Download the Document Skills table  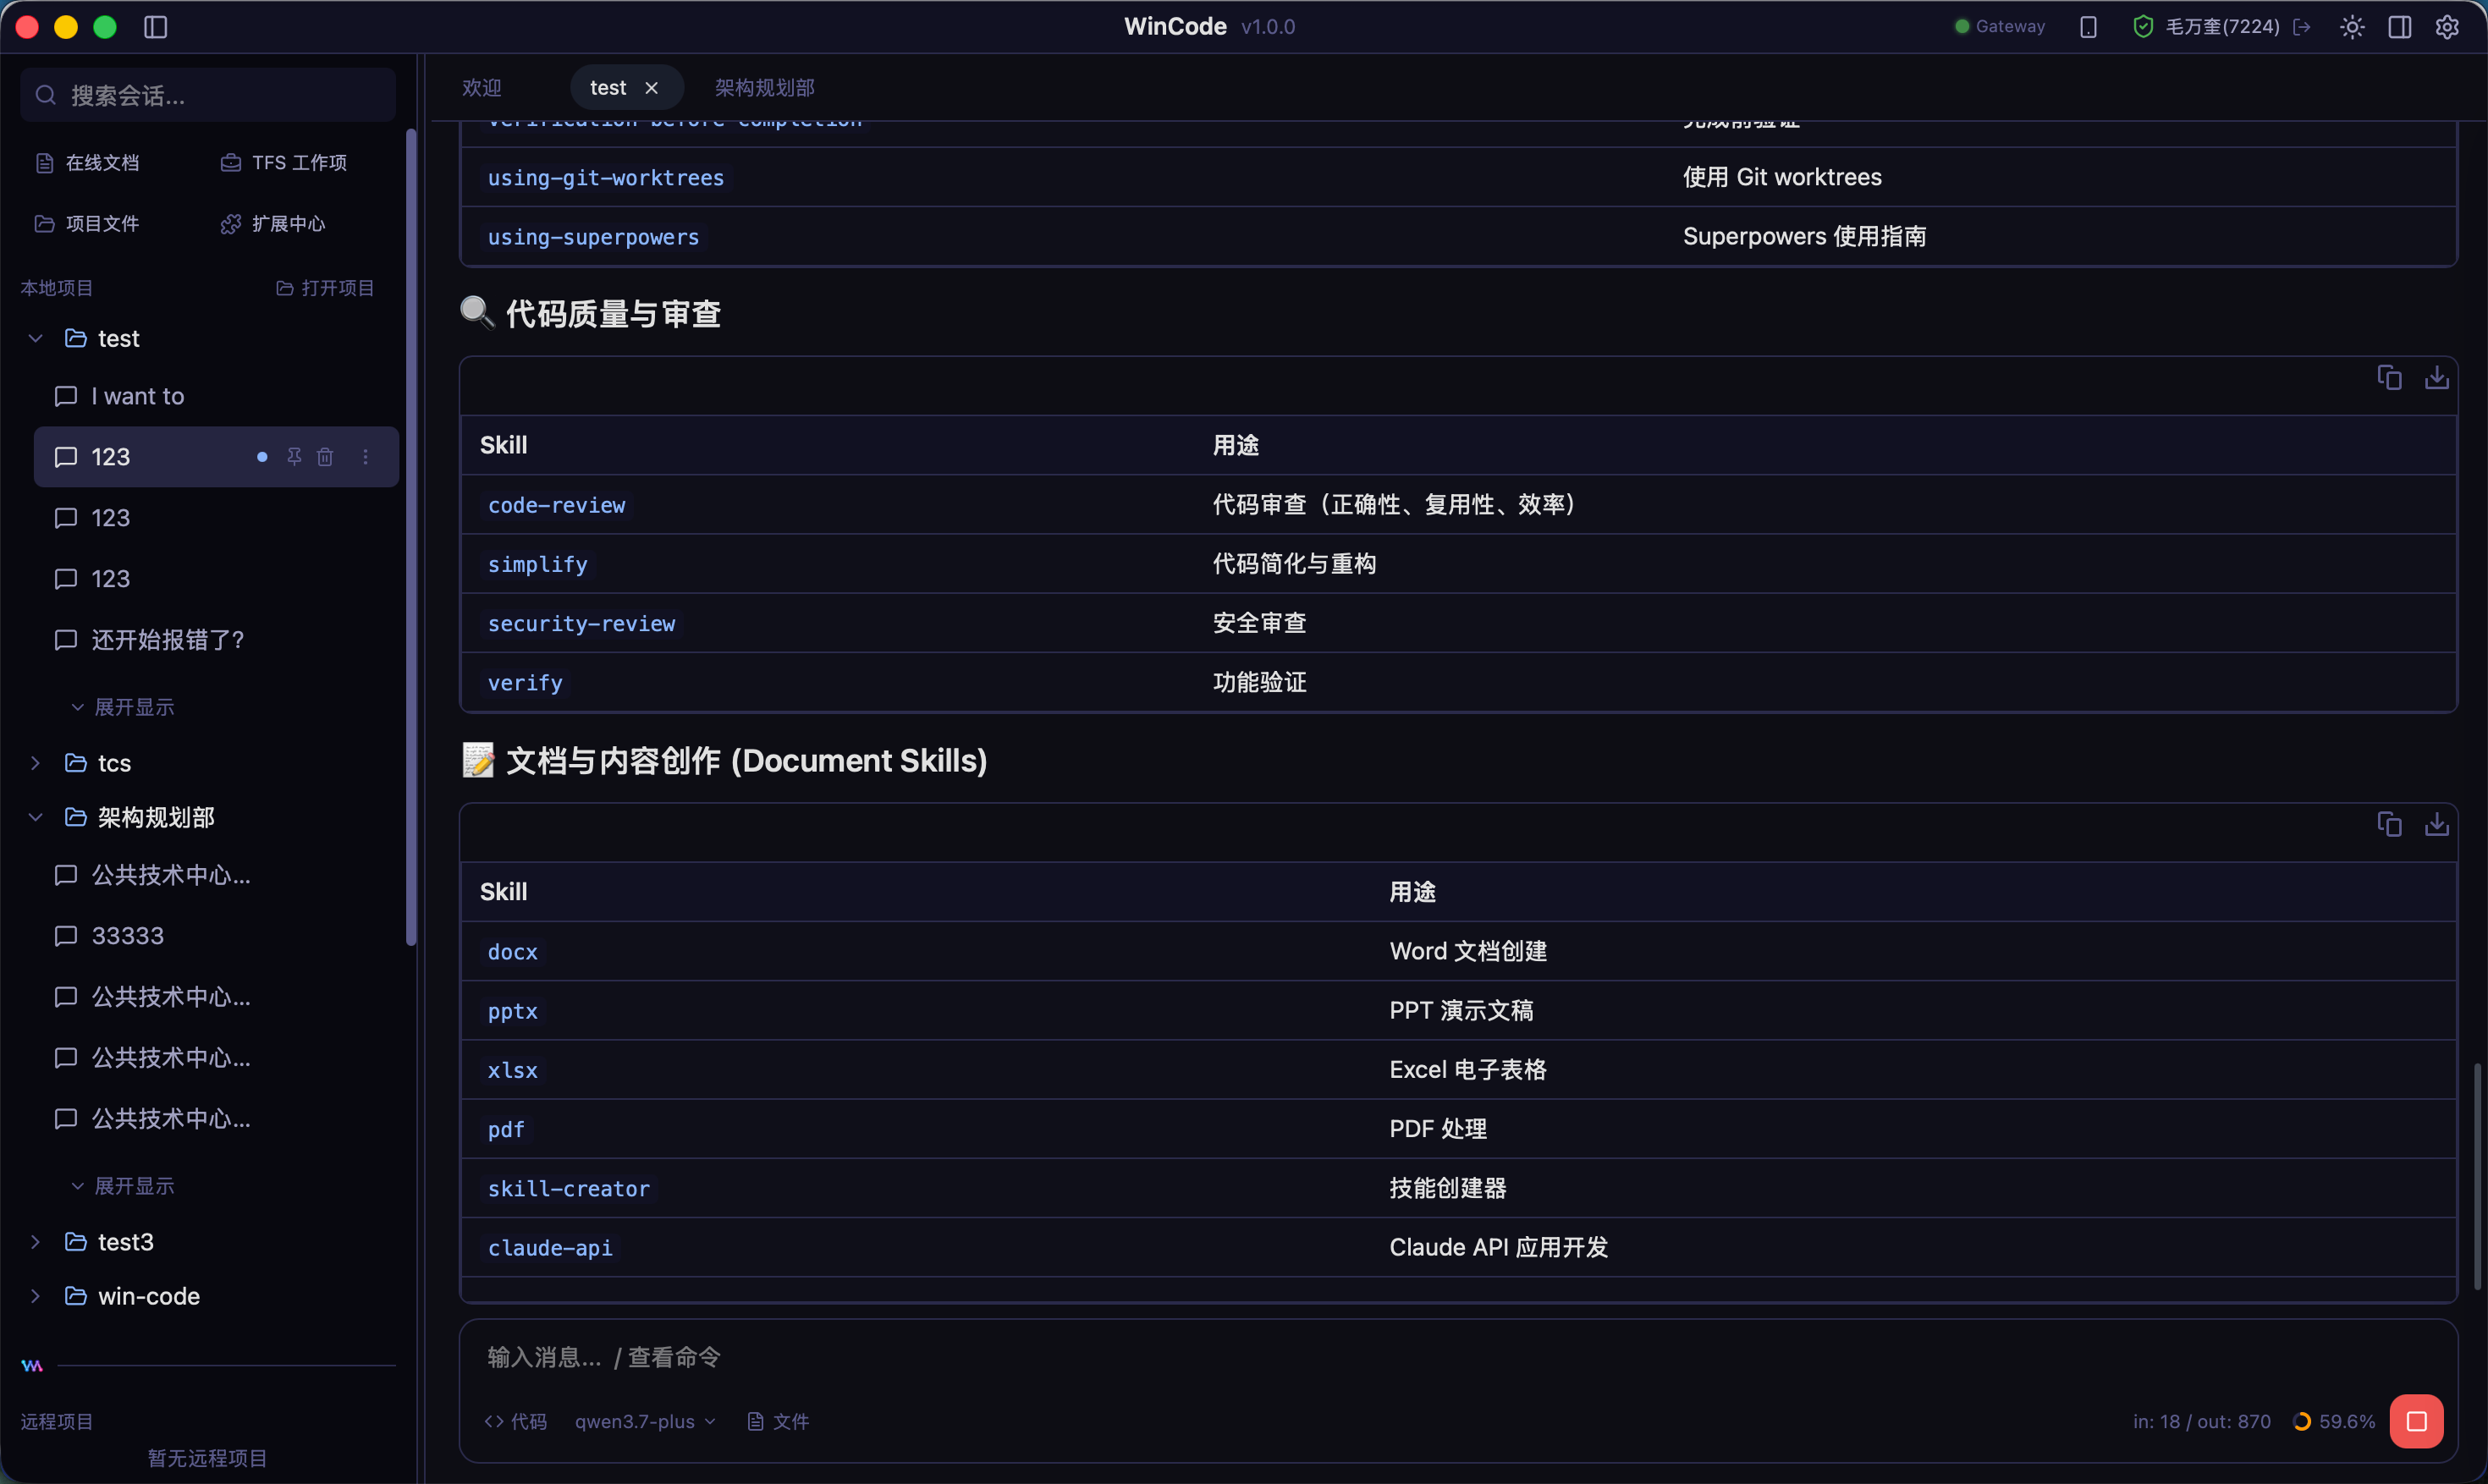[x=2437, y=824]
